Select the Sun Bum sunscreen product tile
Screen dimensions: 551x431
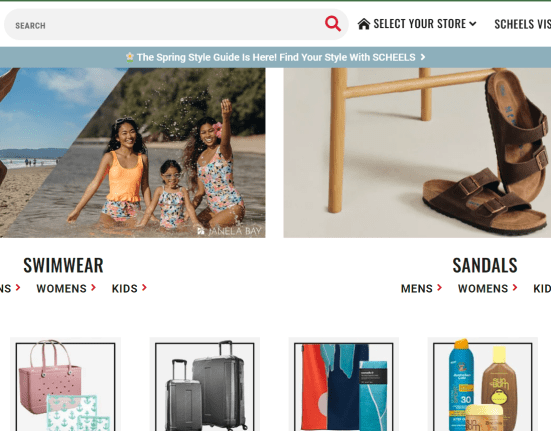[x=482, y=384]
